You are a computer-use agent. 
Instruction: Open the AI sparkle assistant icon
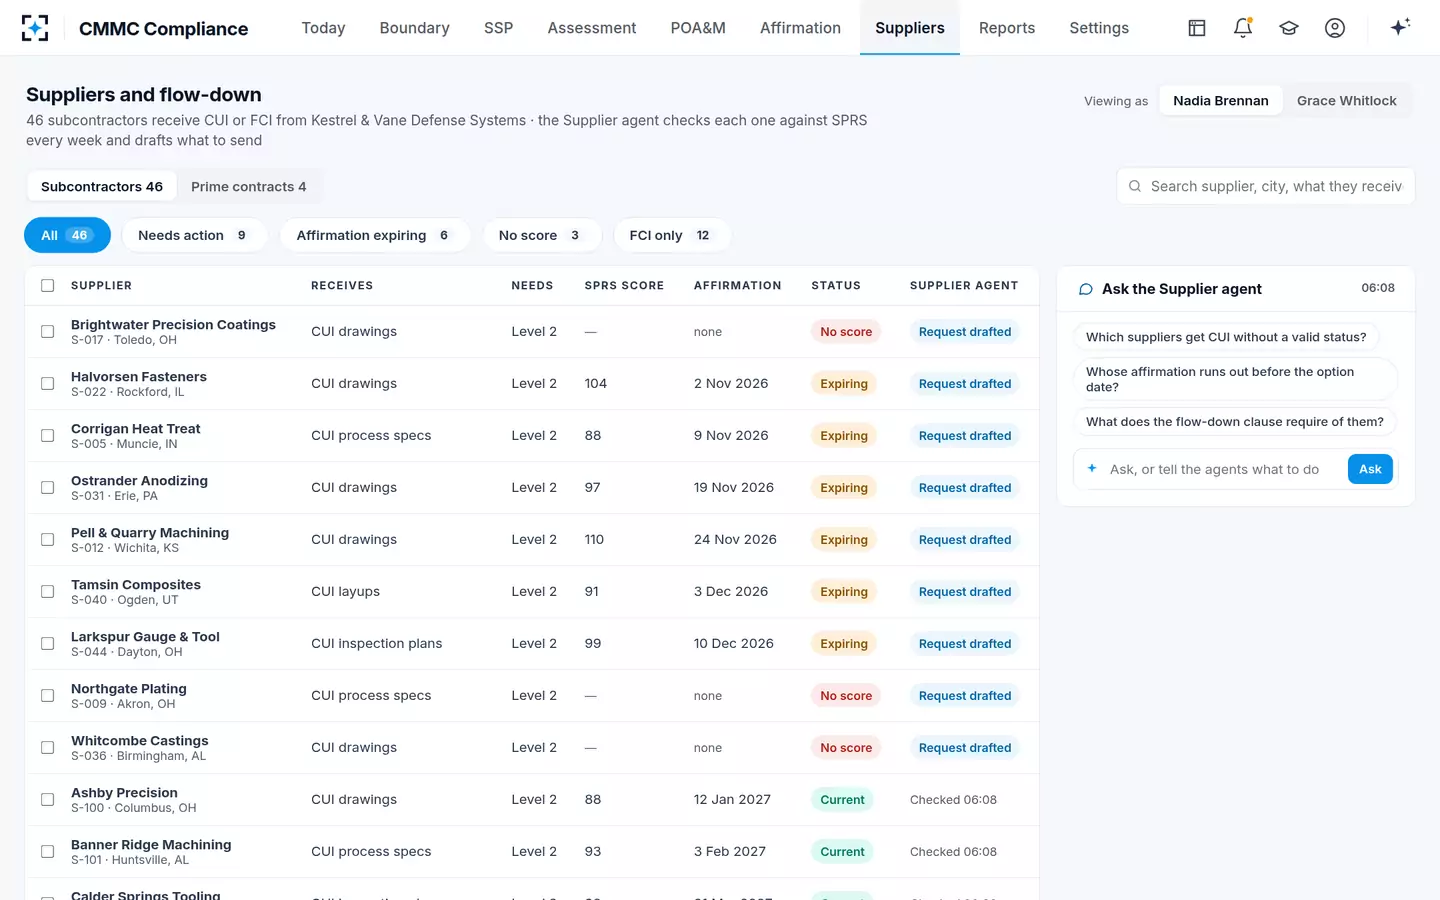[x=1400, y=27]
